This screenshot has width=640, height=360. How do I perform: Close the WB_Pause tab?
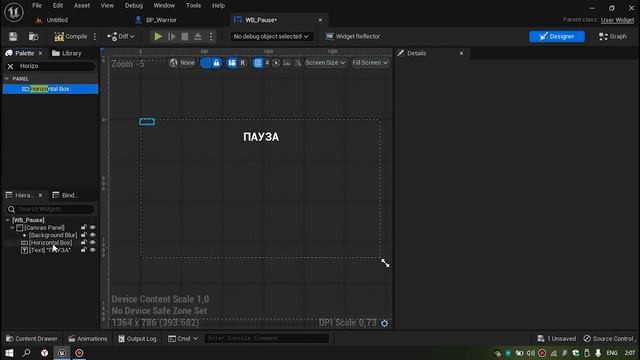coord(320,20)
